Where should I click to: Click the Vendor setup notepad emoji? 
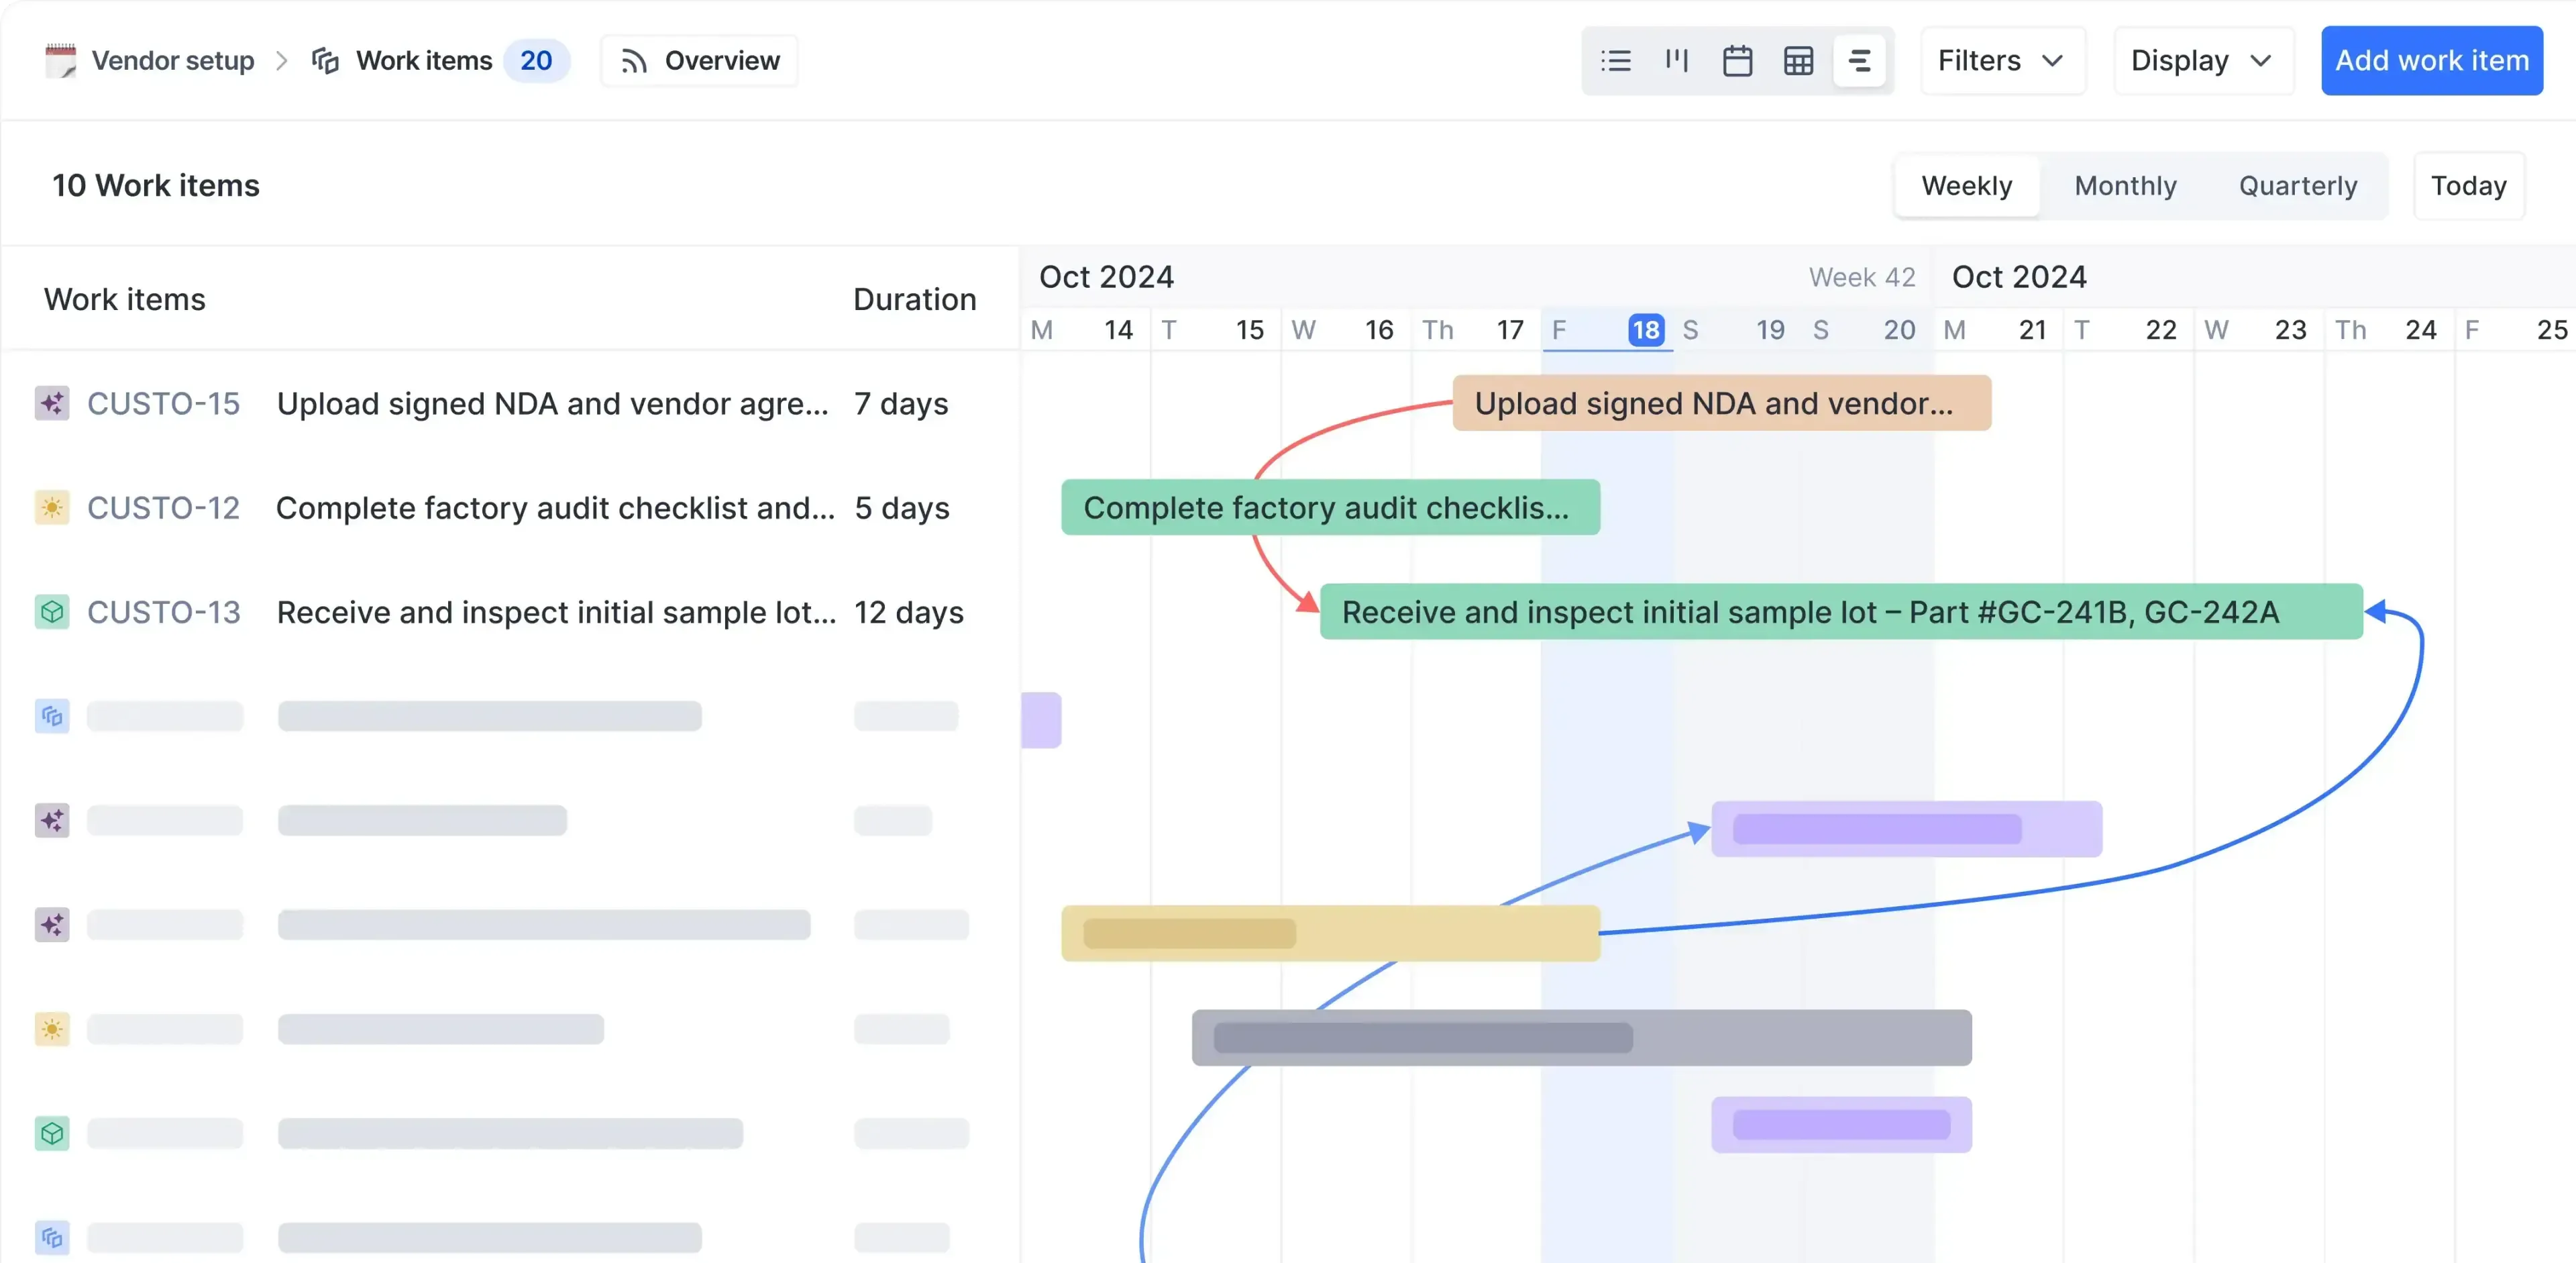(x=61, y=60)
